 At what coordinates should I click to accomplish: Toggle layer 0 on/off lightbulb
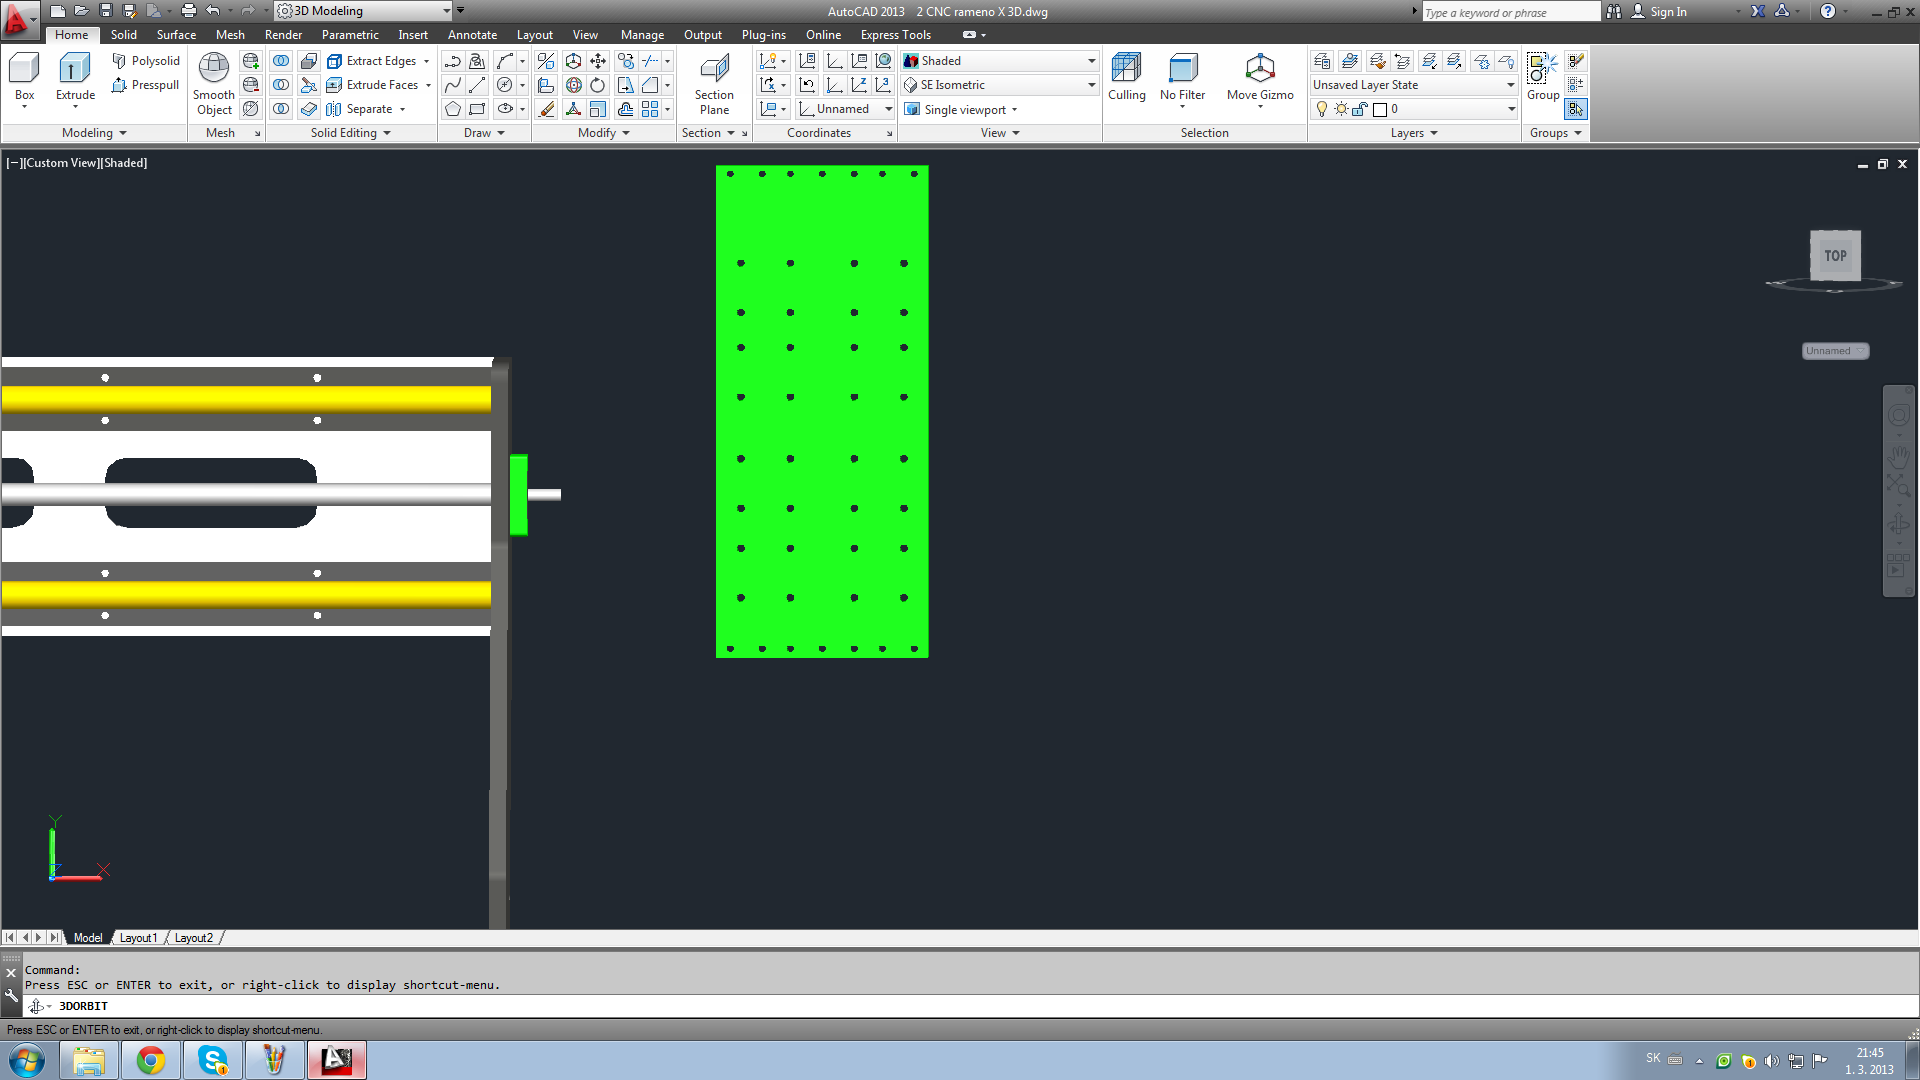pyautogui.click(x=1322, y=109)
